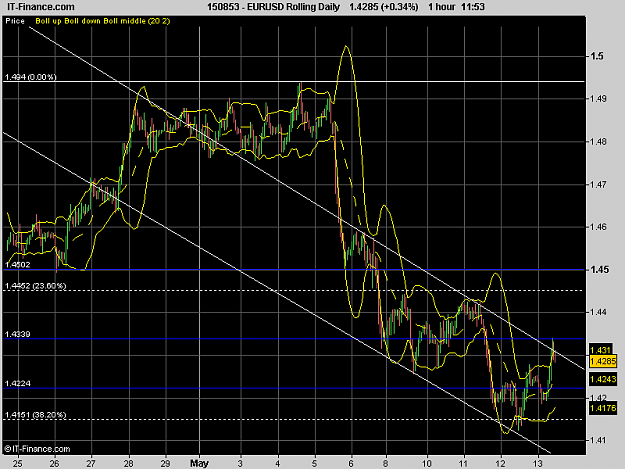Image resolution: width=625 pixels, height=469 pixels.
Task: Click the 1.4243 middle band price tag
Action: click(x=603, y=379)
